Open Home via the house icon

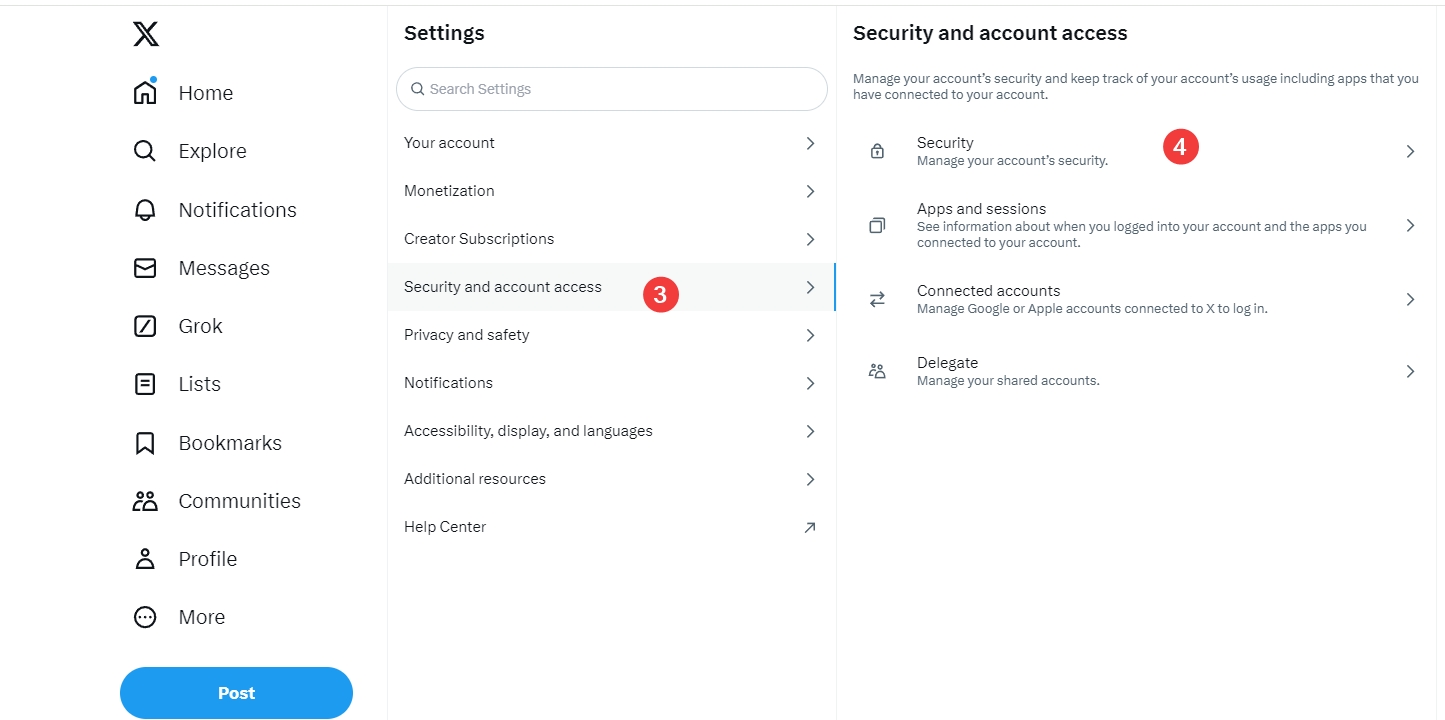(146, 93)
